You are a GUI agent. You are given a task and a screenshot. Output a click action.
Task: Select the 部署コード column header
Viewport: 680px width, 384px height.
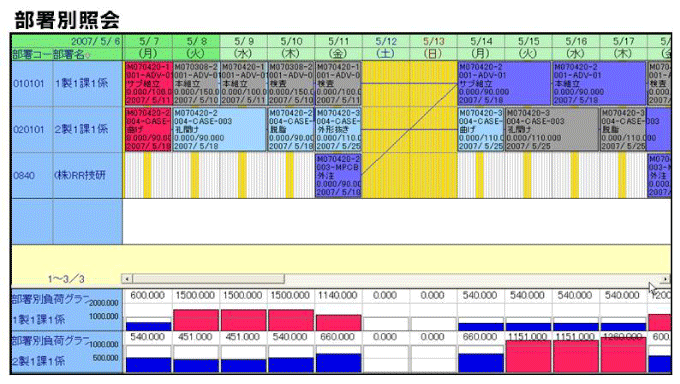[x=33, y=55]
